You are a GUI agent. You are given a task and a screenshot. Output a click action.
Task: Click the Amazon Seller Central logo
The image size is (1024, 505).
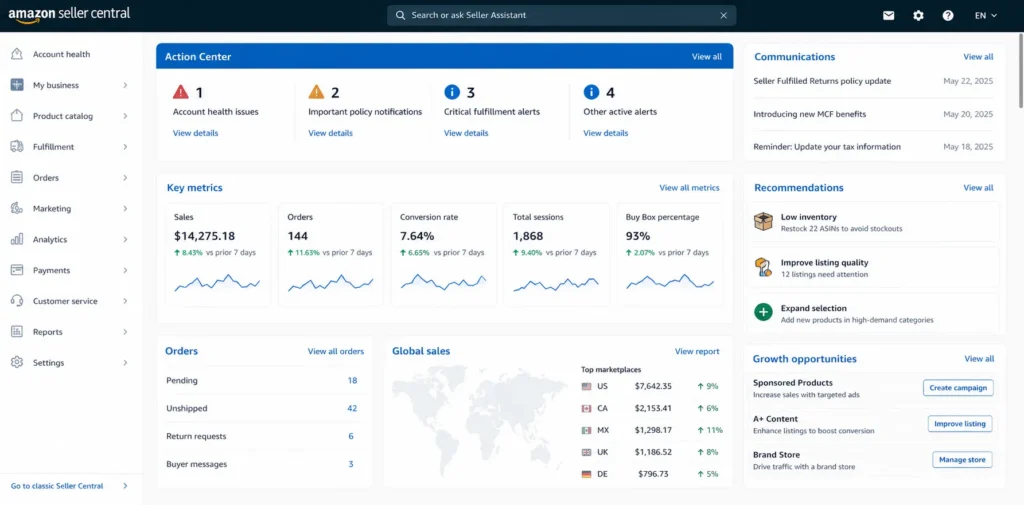(69, 15)
